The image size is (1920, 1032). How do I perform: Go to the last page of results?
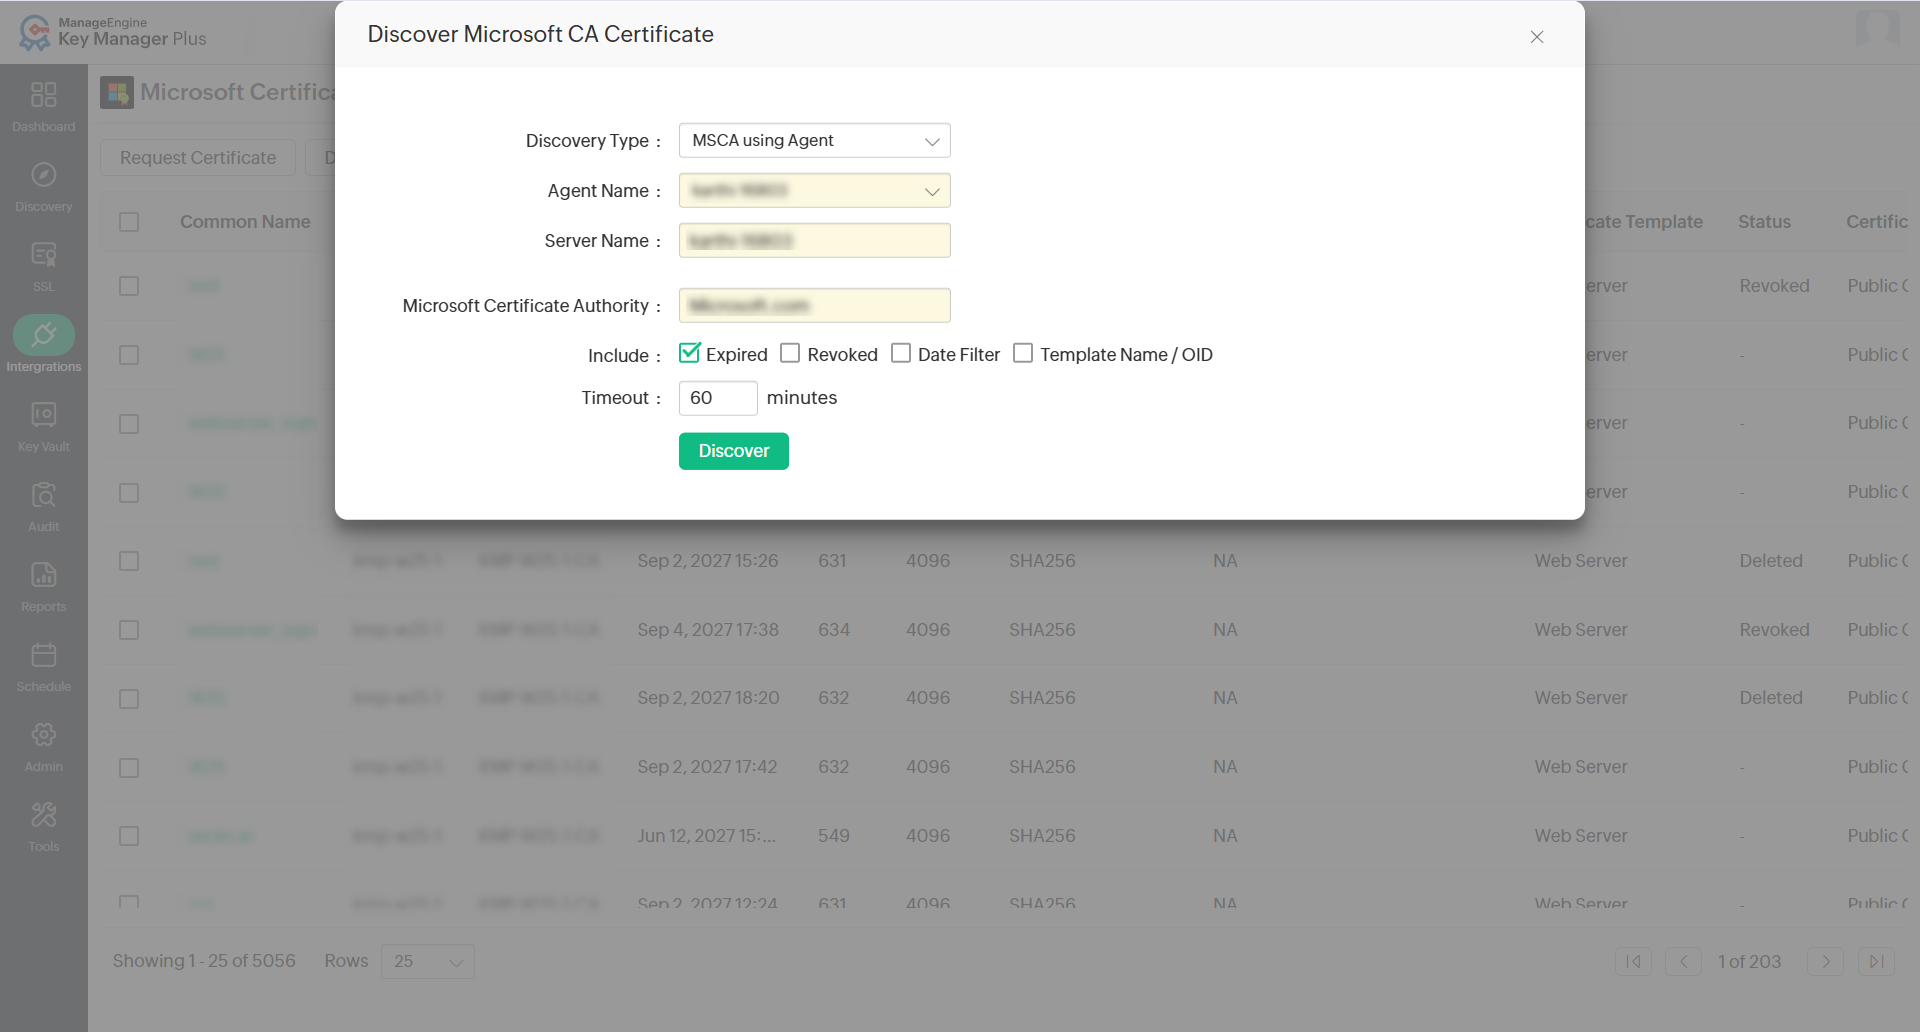tap(1877, 961)
